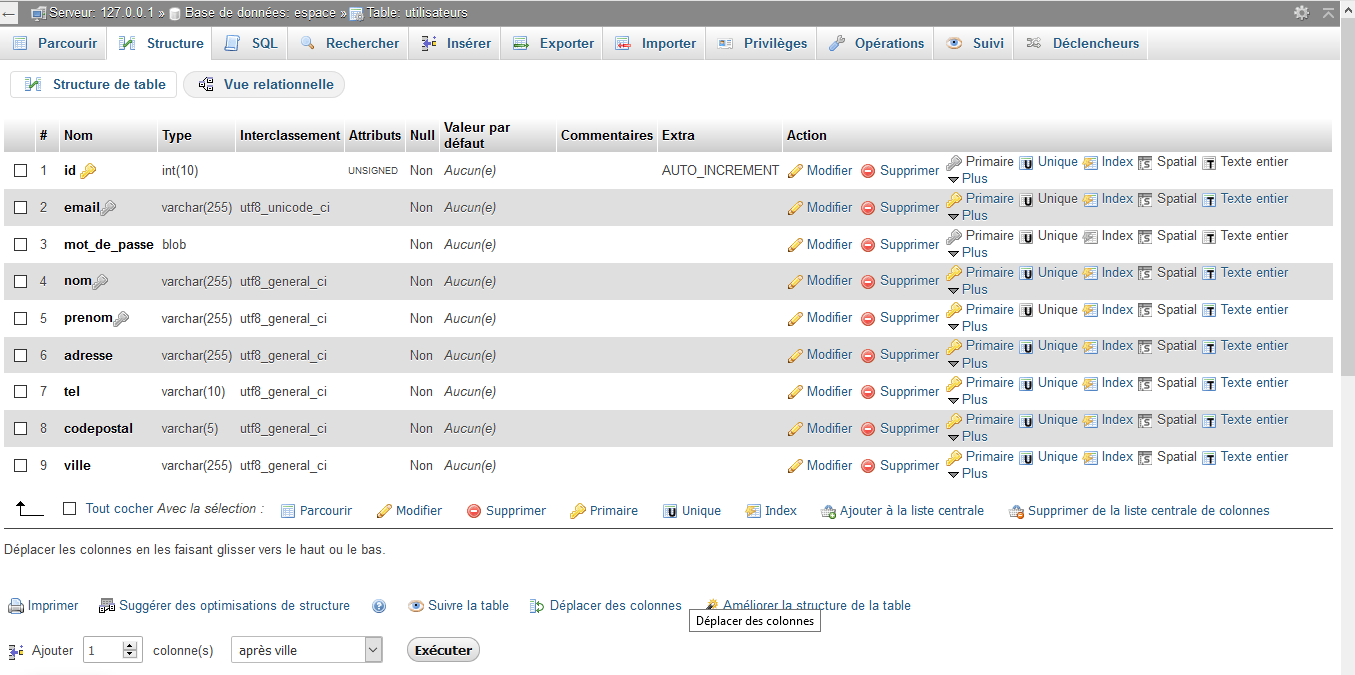Click the bulk Index link below the table

pyautogui.click(x=771, y=511)
